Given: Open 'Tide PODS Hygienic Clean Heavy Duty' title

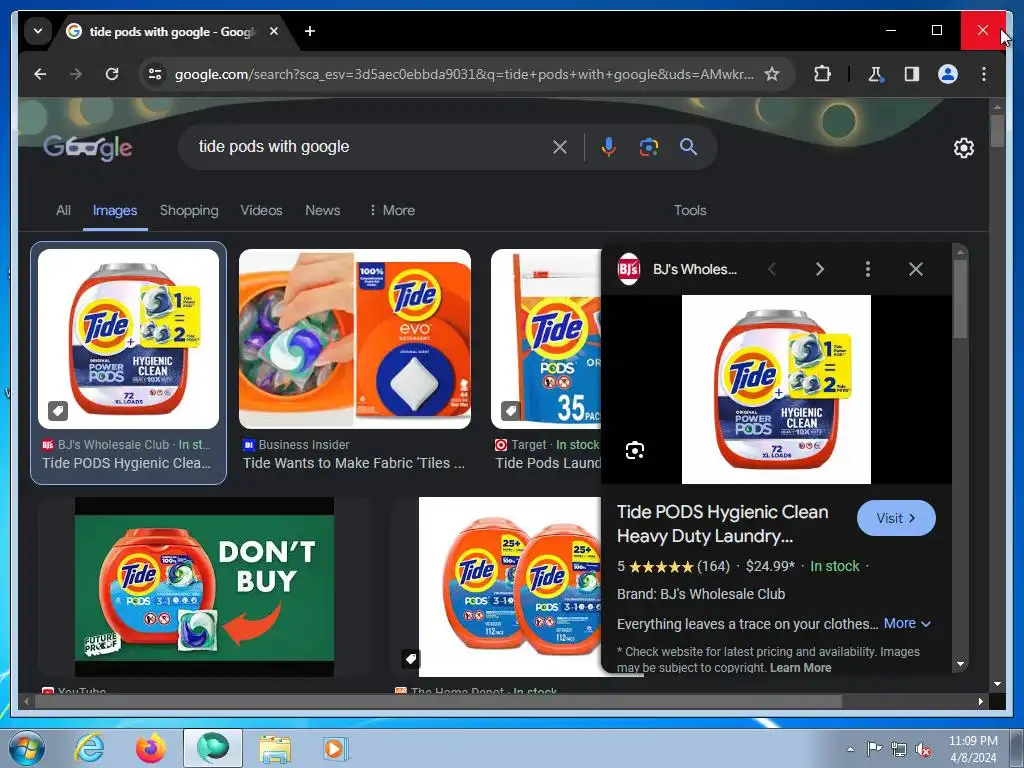Looking at the screenshot, I should pyautogui.click(x=722, y=524).
